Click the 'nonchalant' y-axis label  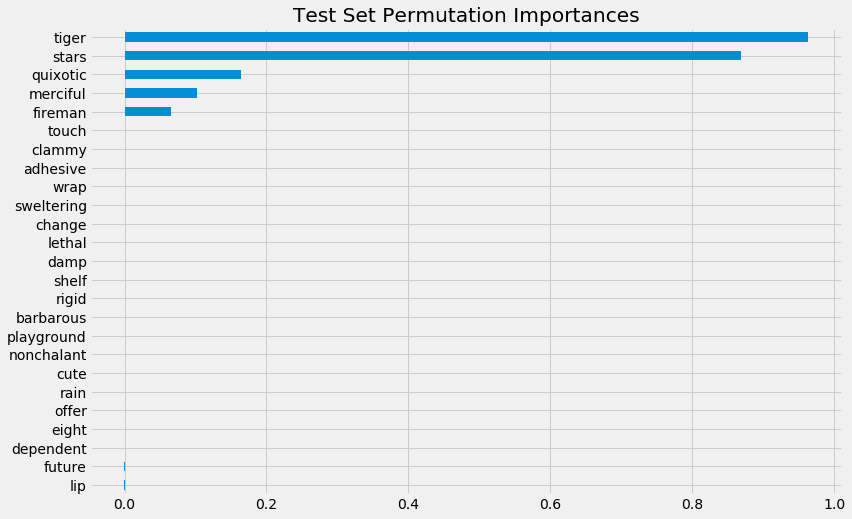[47, 355]
